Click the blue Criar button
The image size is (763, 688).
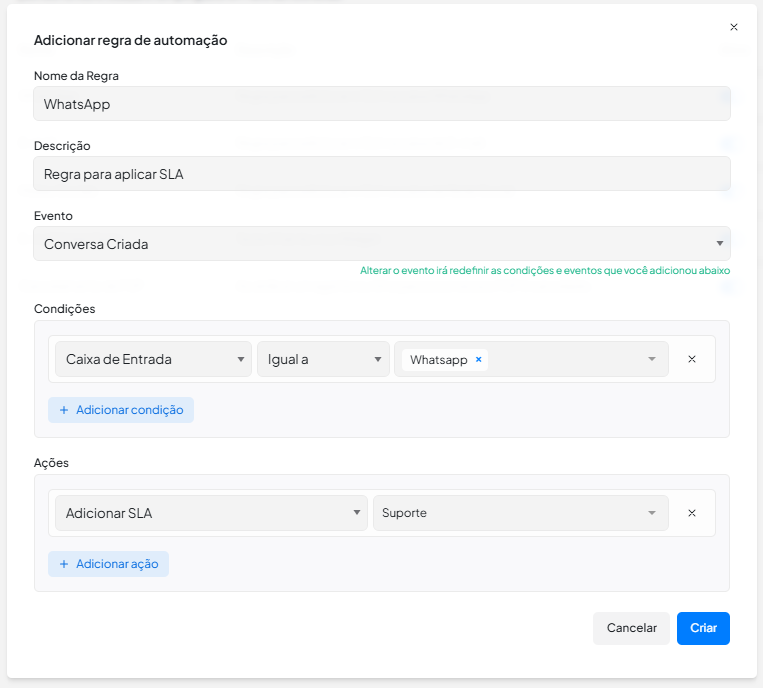pos(703,628)
